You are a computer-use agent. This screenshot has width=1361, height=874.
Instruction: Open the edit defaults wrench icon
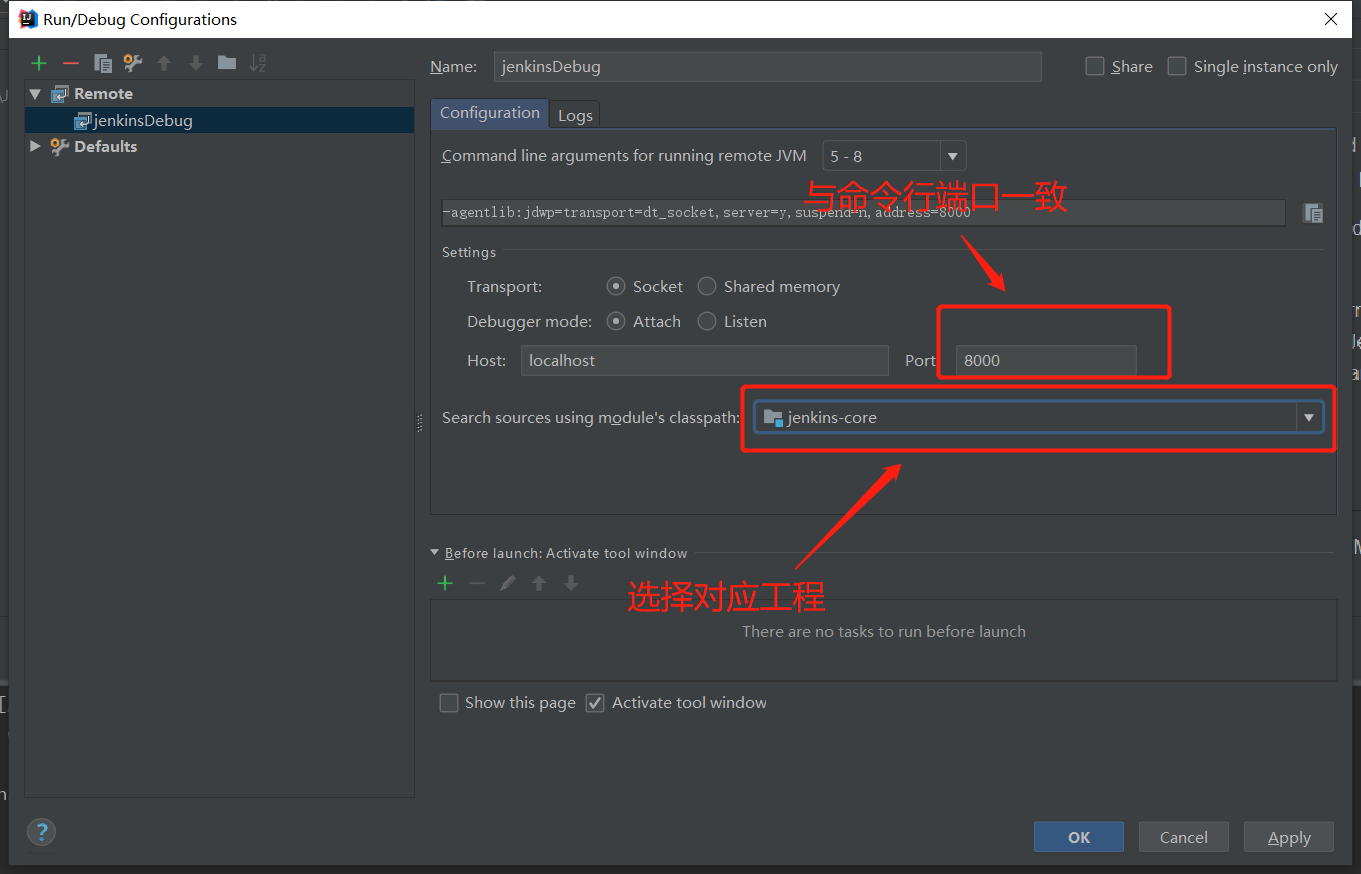(x=133, y=63)
